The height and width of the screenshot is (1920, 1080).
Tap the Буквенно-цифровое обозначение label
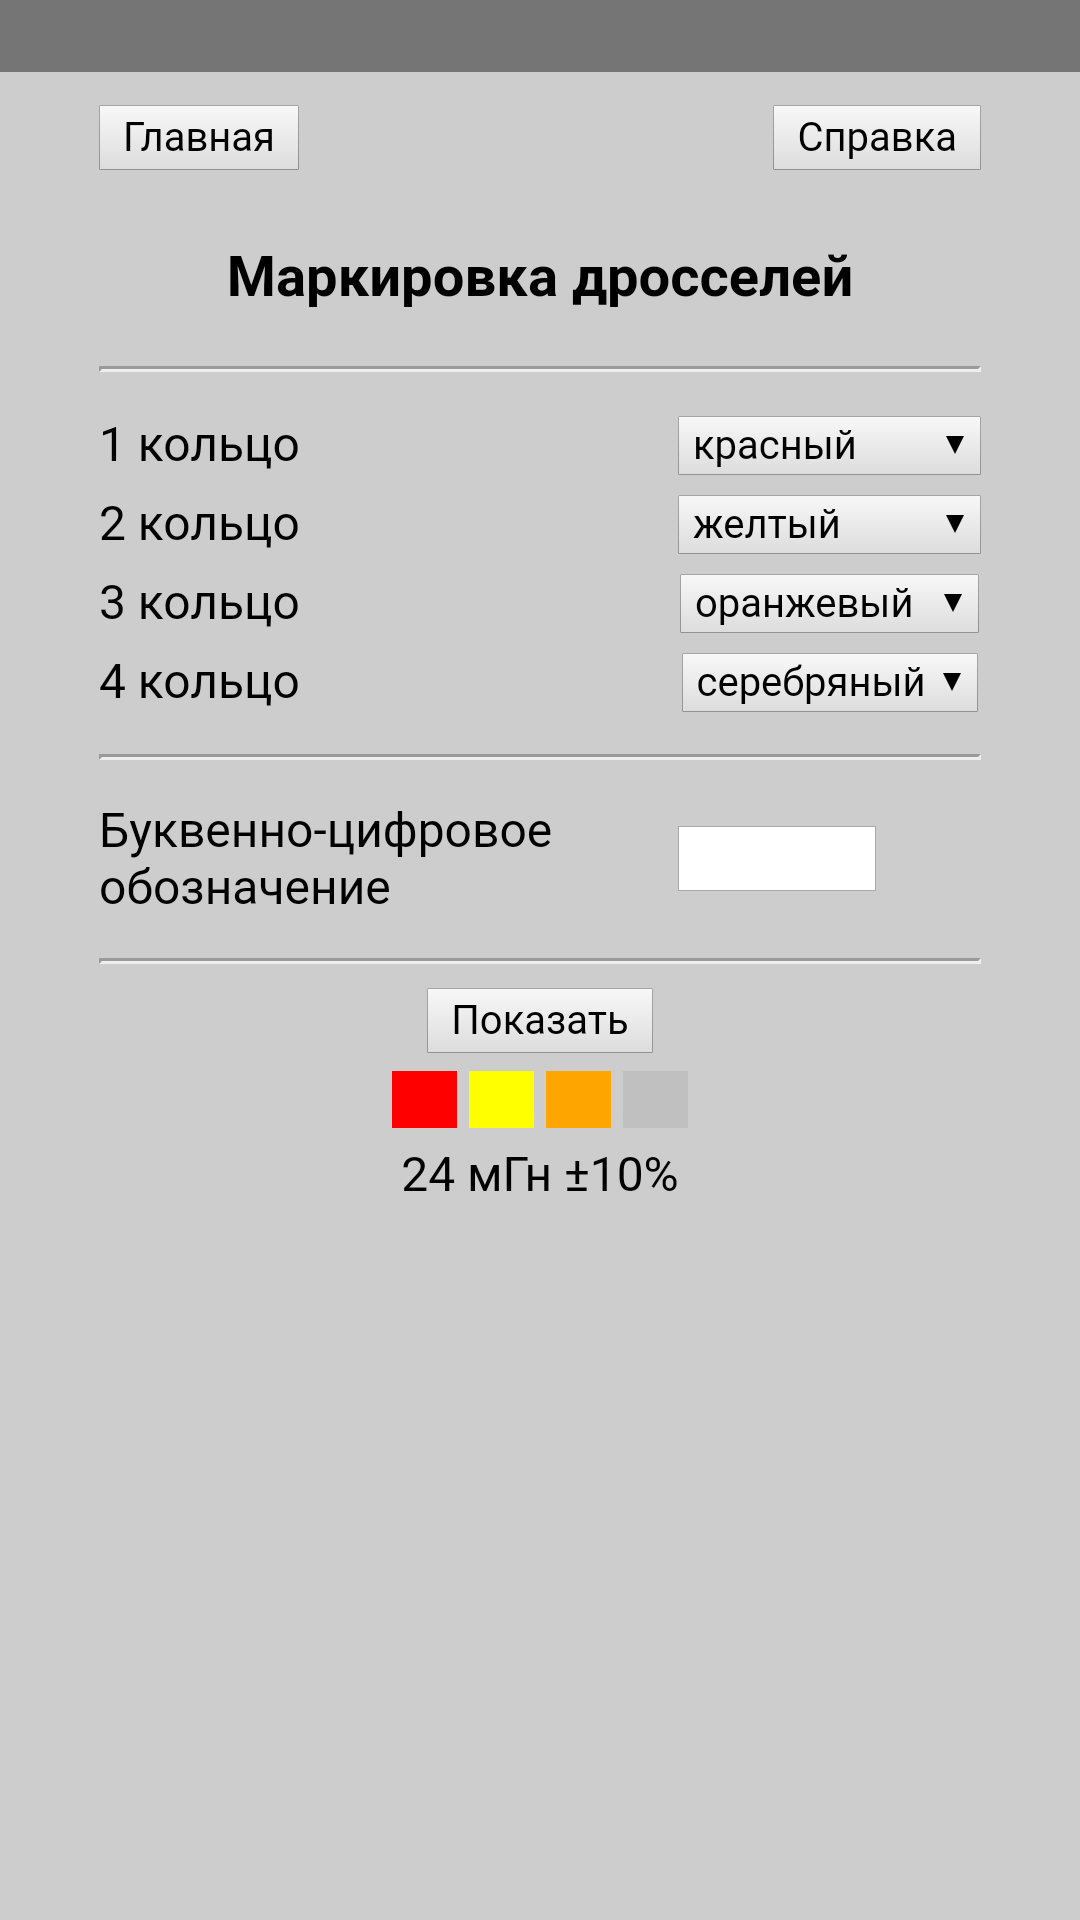(325, 859)
